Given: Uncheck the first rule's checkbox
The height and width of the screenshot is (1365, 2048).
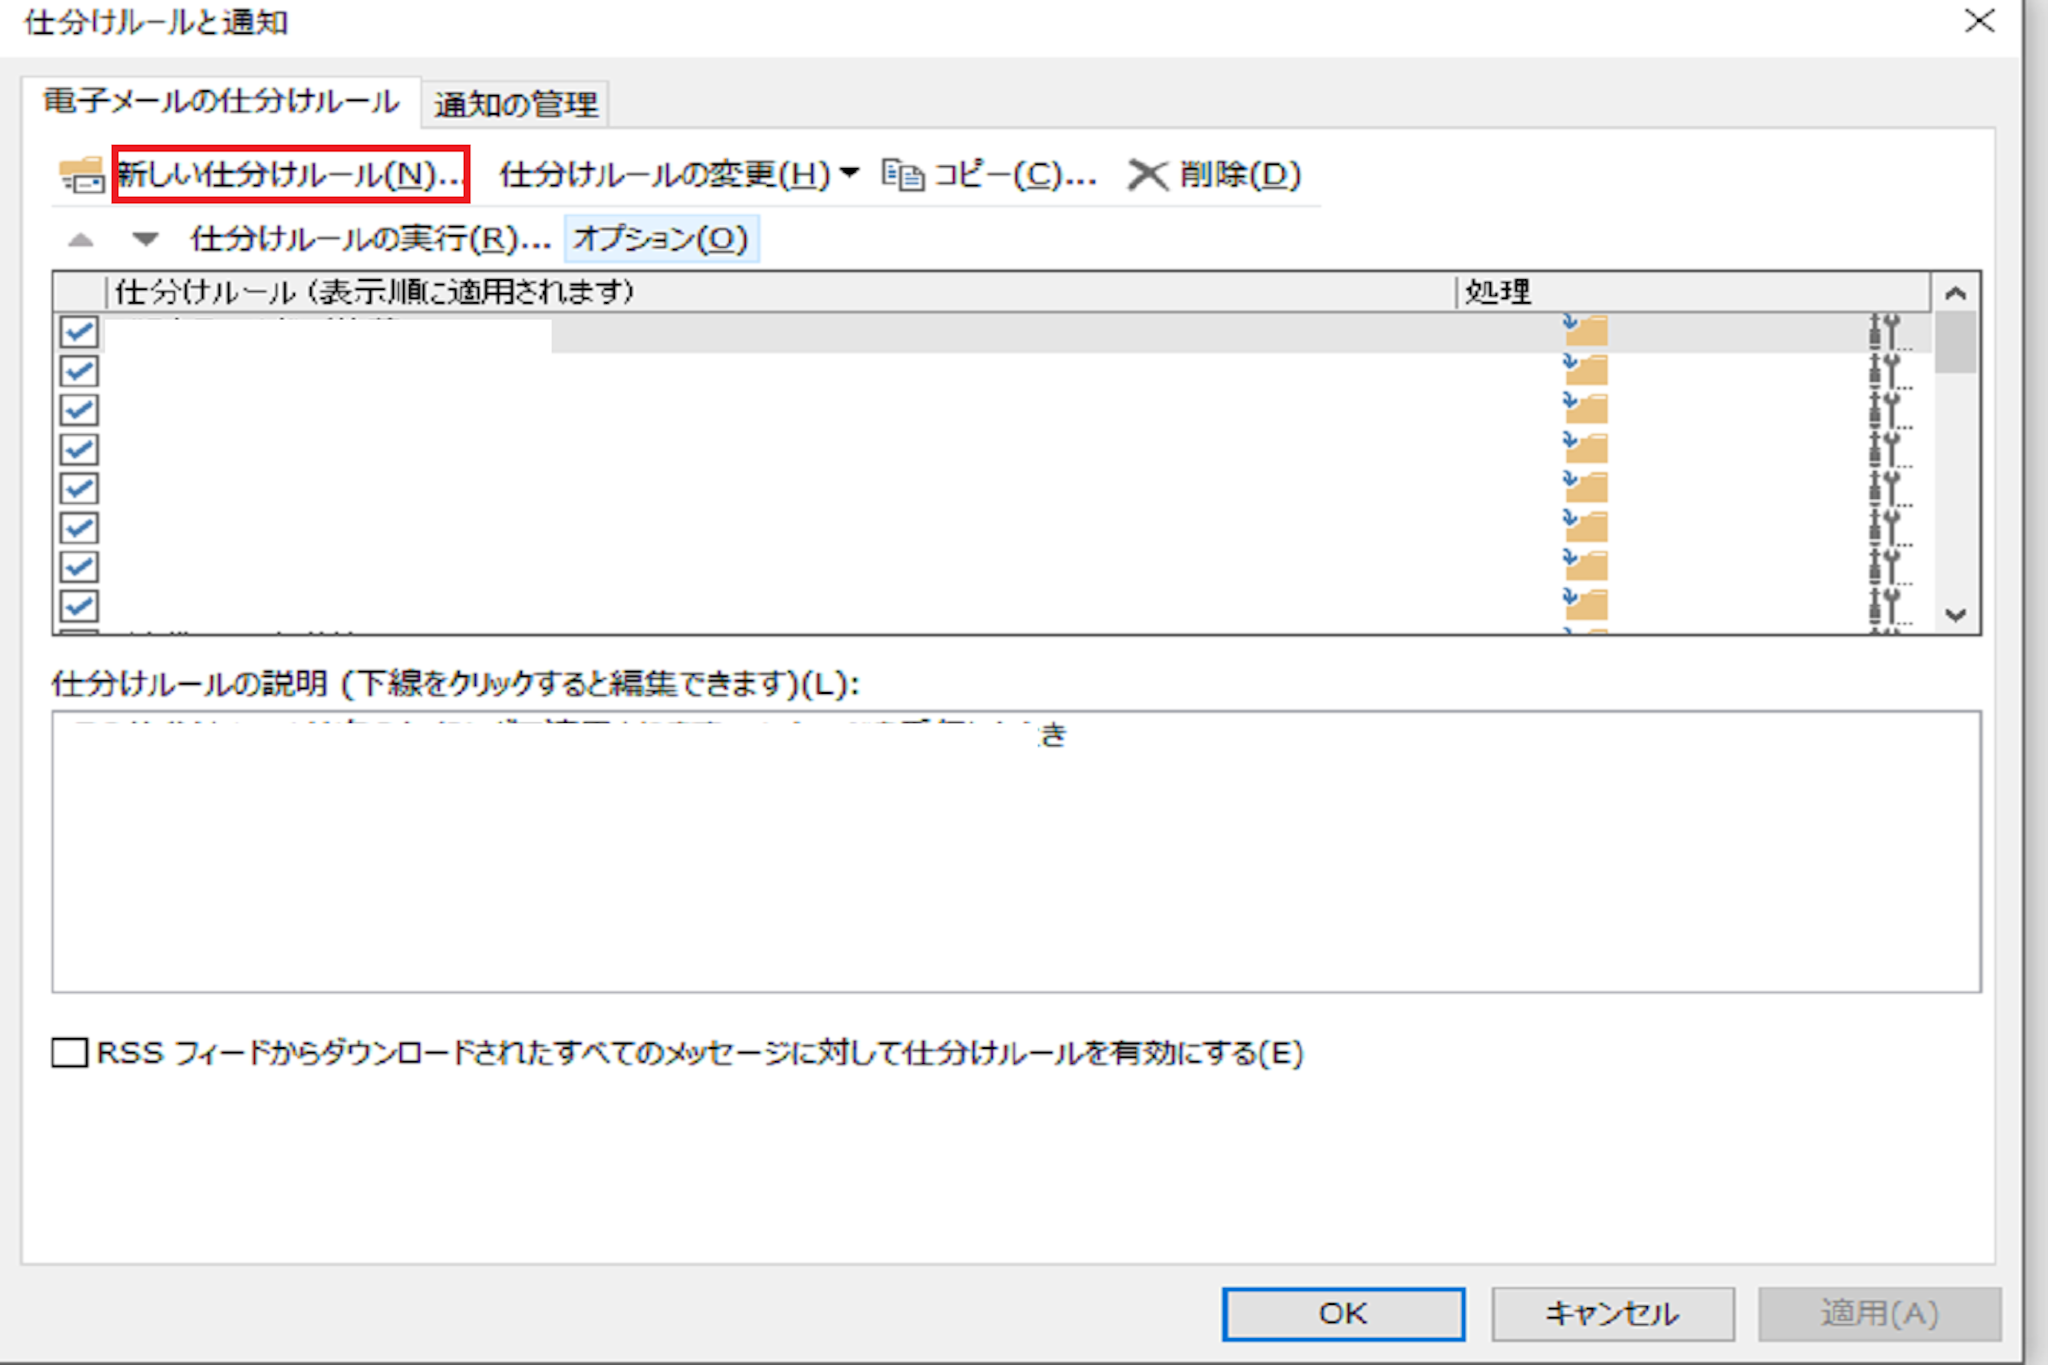Looking at the screenshot, I should [x=79, y=332].
